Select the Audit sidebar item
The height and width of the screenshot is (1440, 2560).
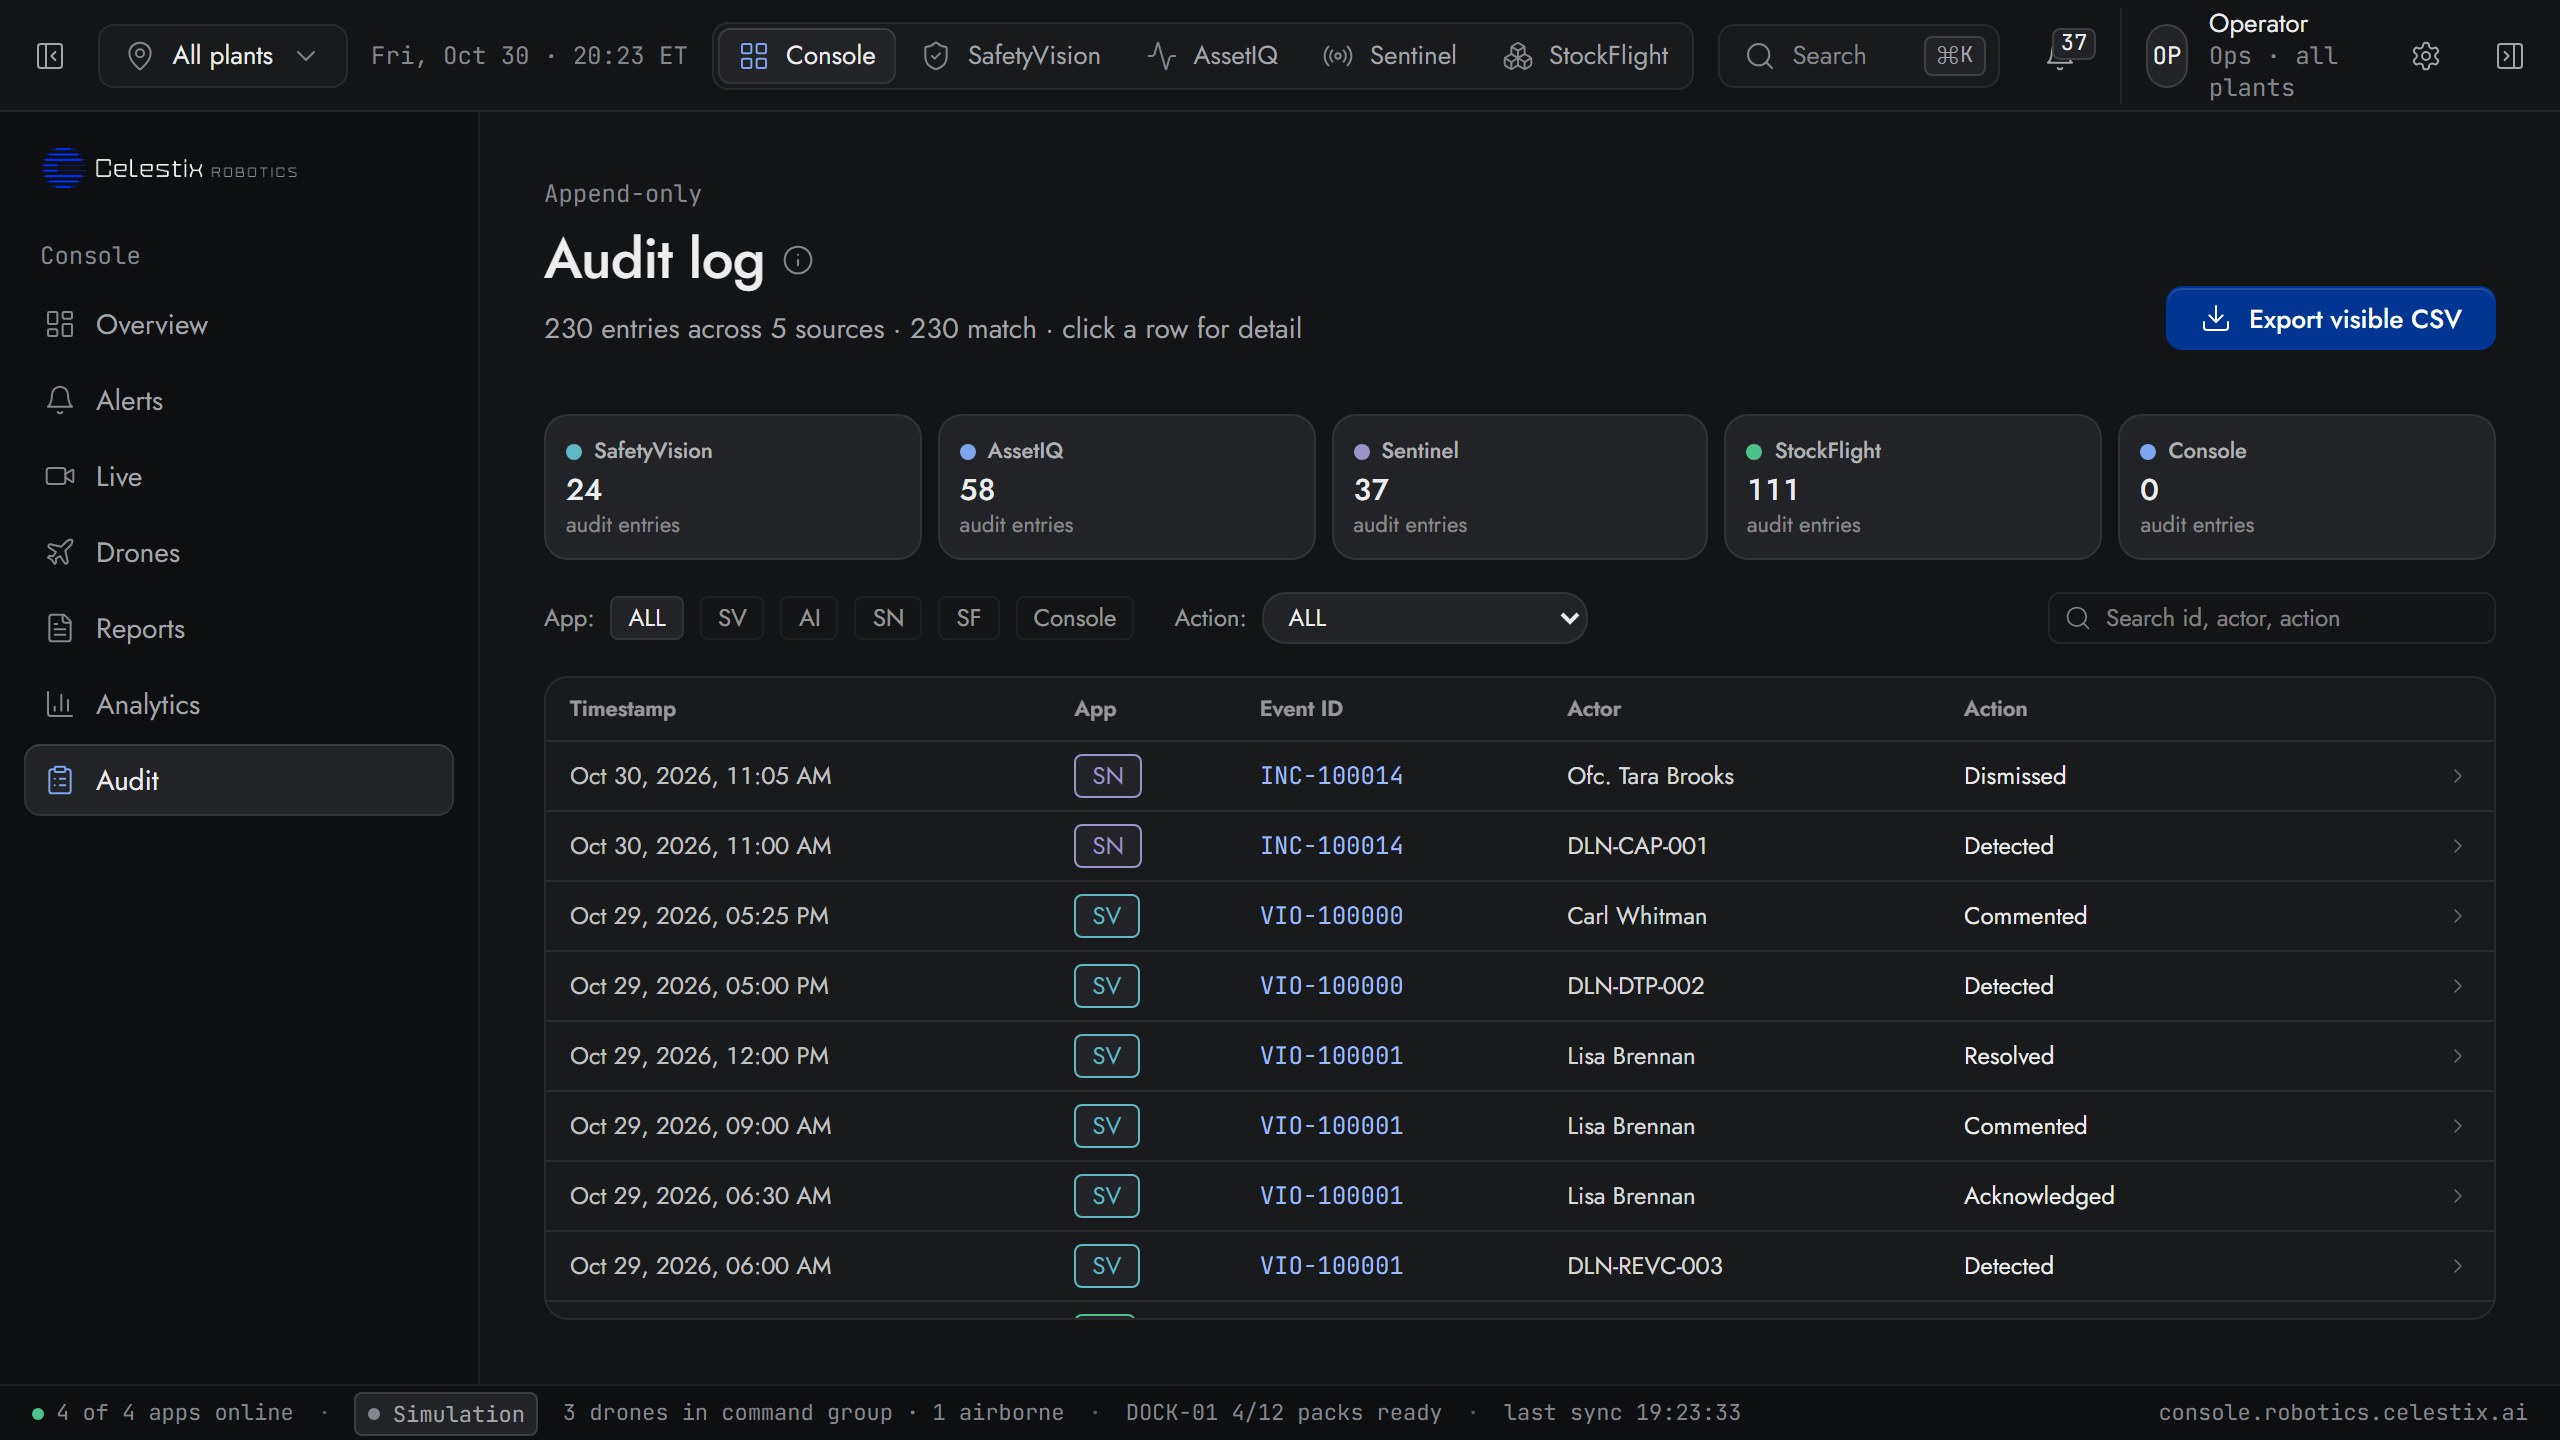(x=238, y=780)
